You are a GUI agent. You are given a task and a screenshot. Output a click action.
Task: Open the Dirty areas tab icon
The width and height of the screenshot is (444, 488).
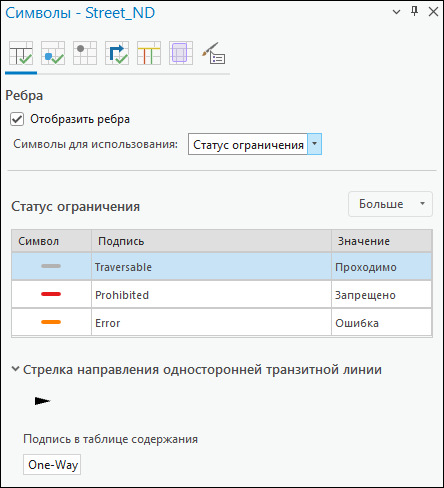(181, 53)
